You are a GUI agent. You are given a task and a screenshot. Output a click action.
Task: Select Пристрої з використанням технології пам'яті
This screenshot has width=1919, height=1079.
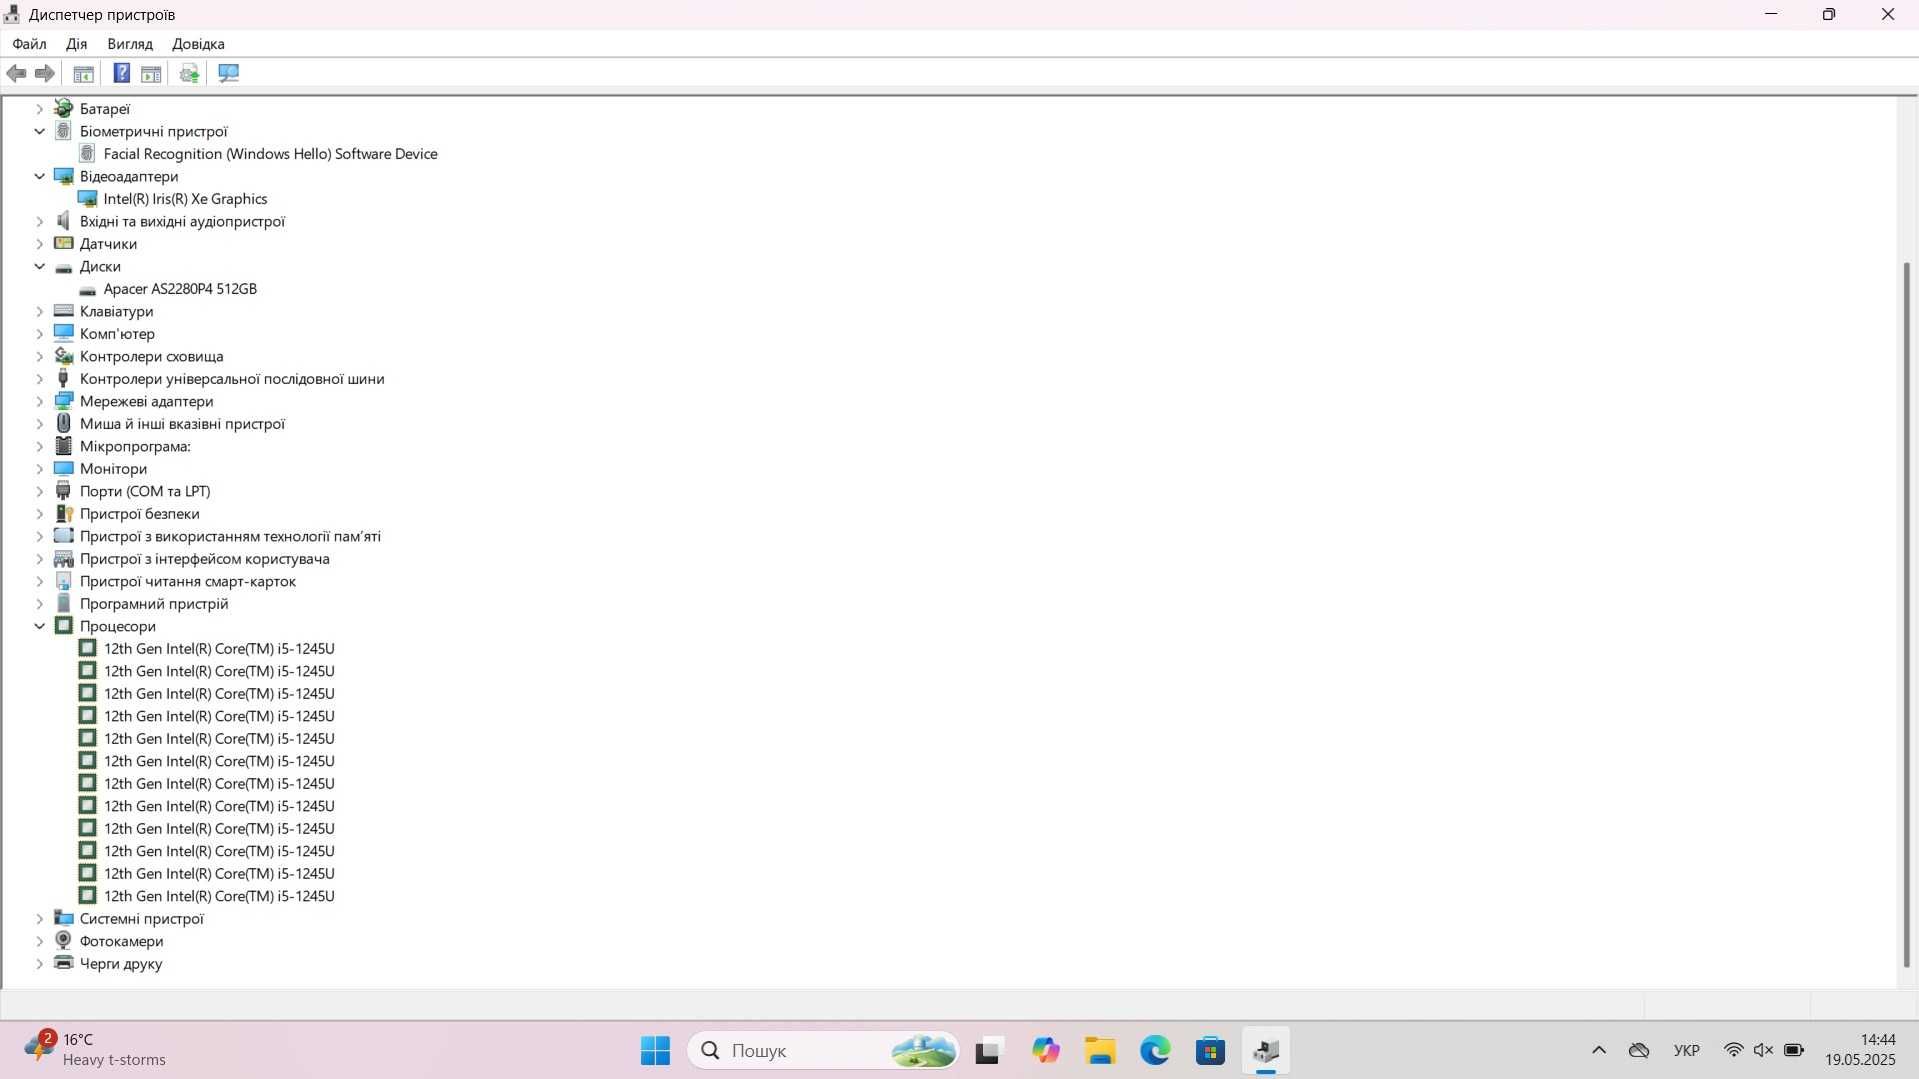[230, 536]
